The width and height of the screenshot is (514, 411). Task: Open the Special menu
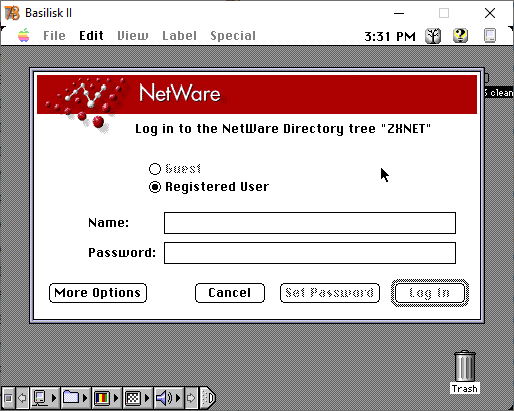233,36
